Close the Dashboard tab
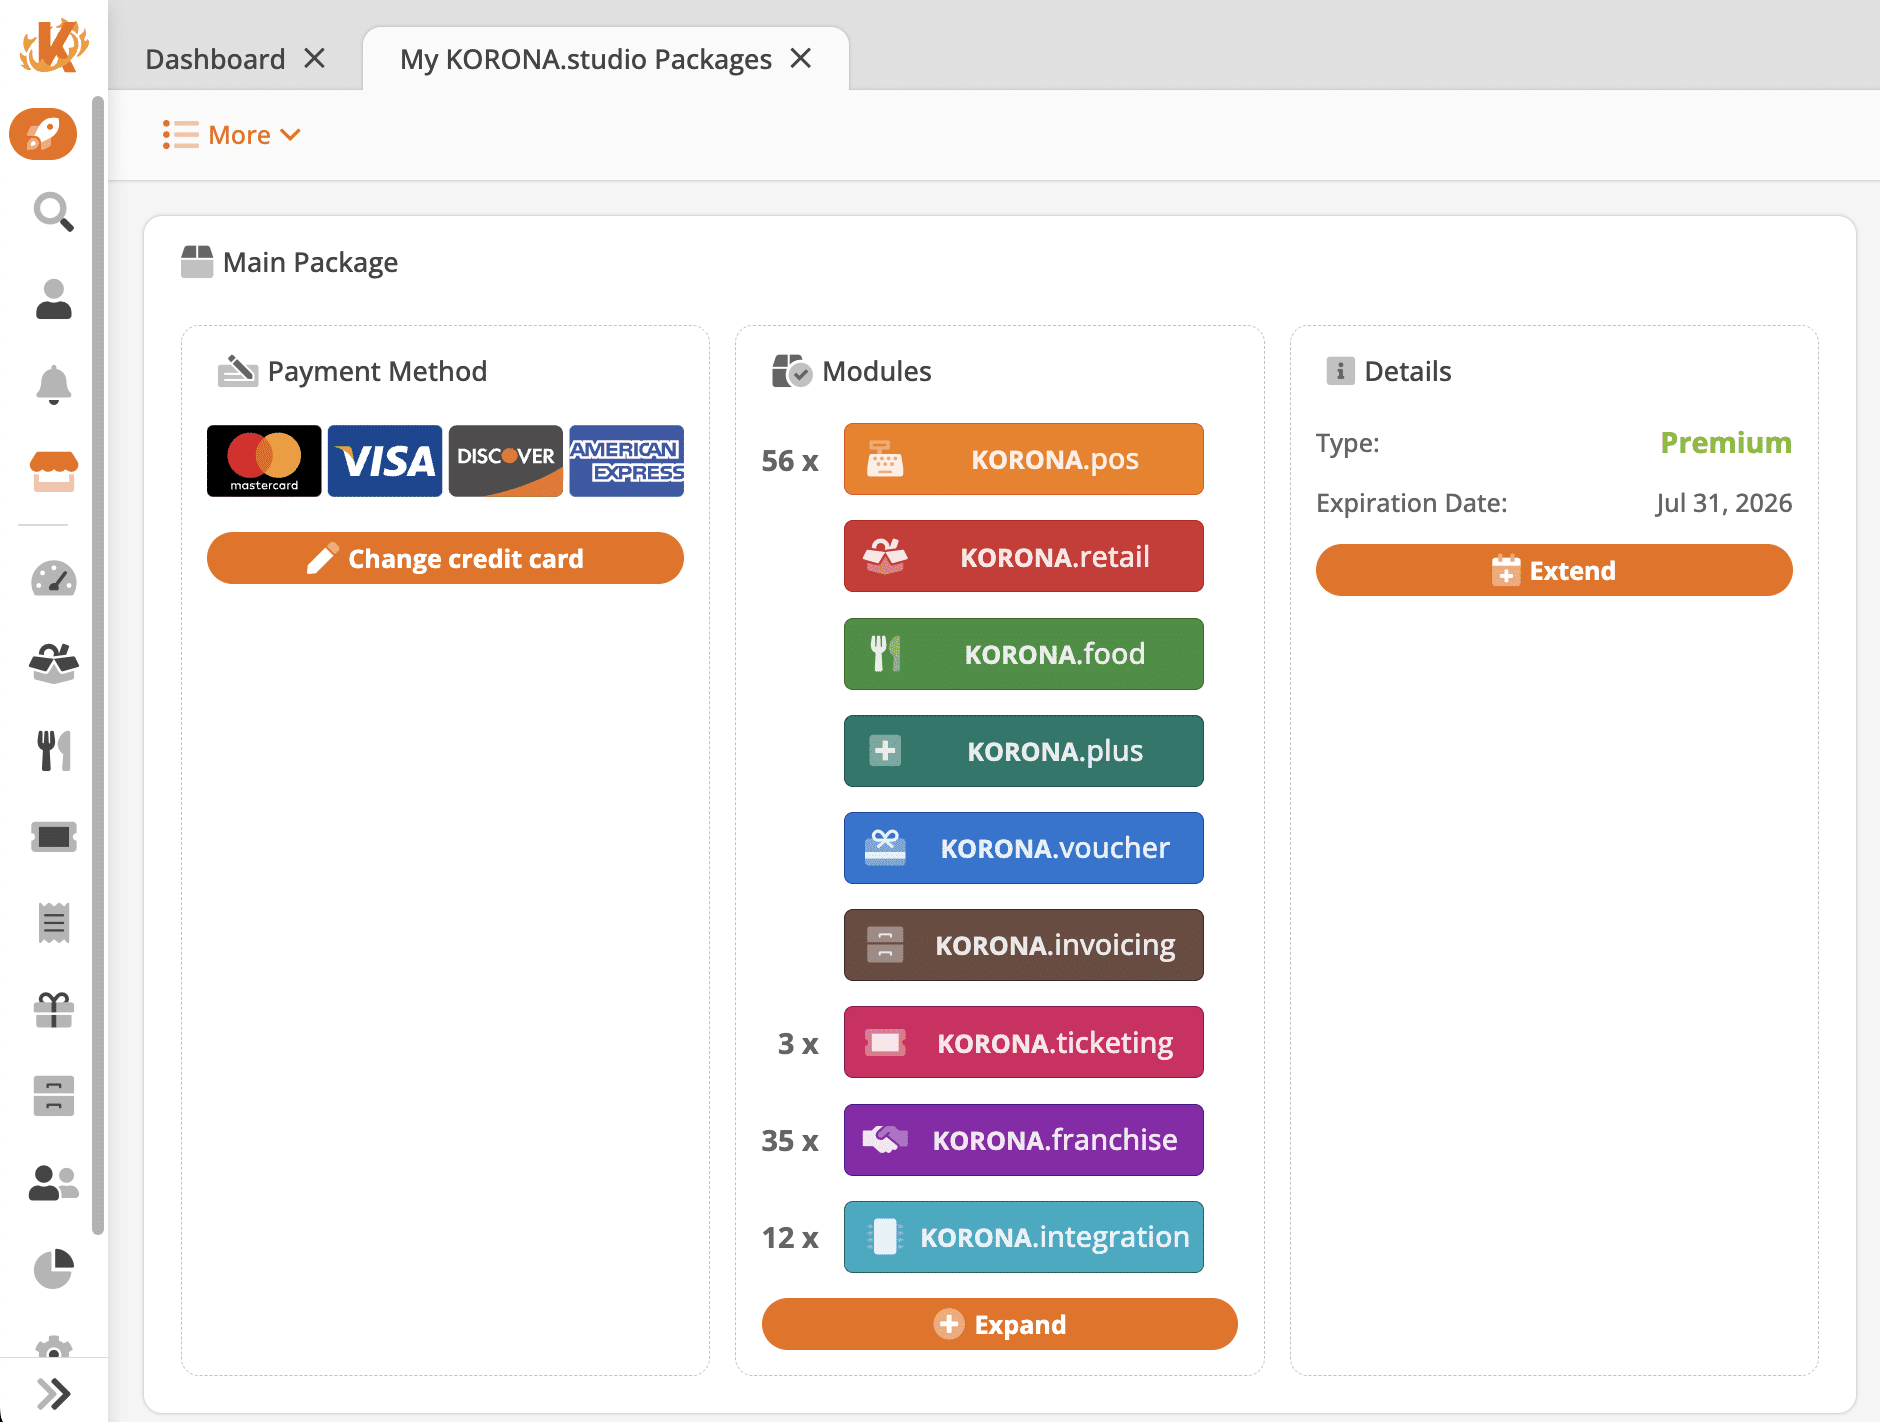This screenshot has width=1880, height=1422. [315, 59]
